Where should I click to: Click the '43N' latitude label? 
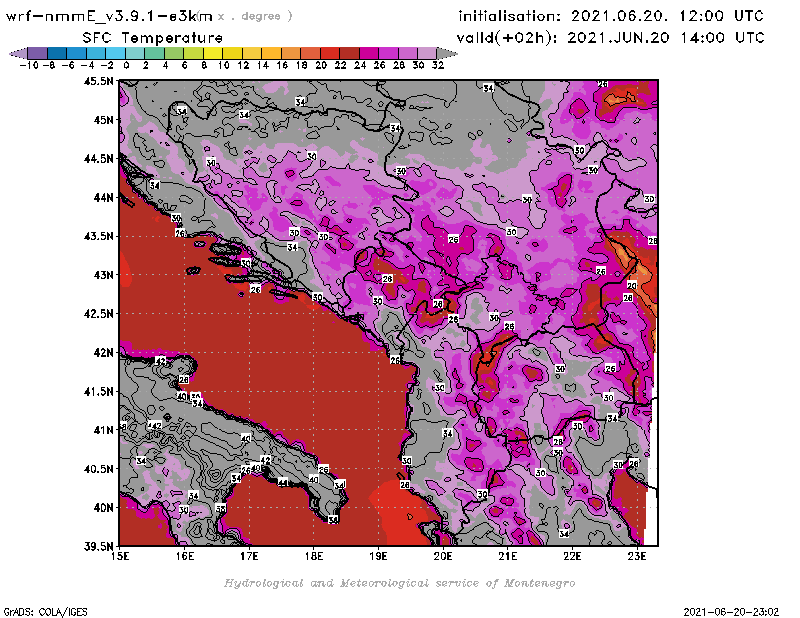point(104,275)
